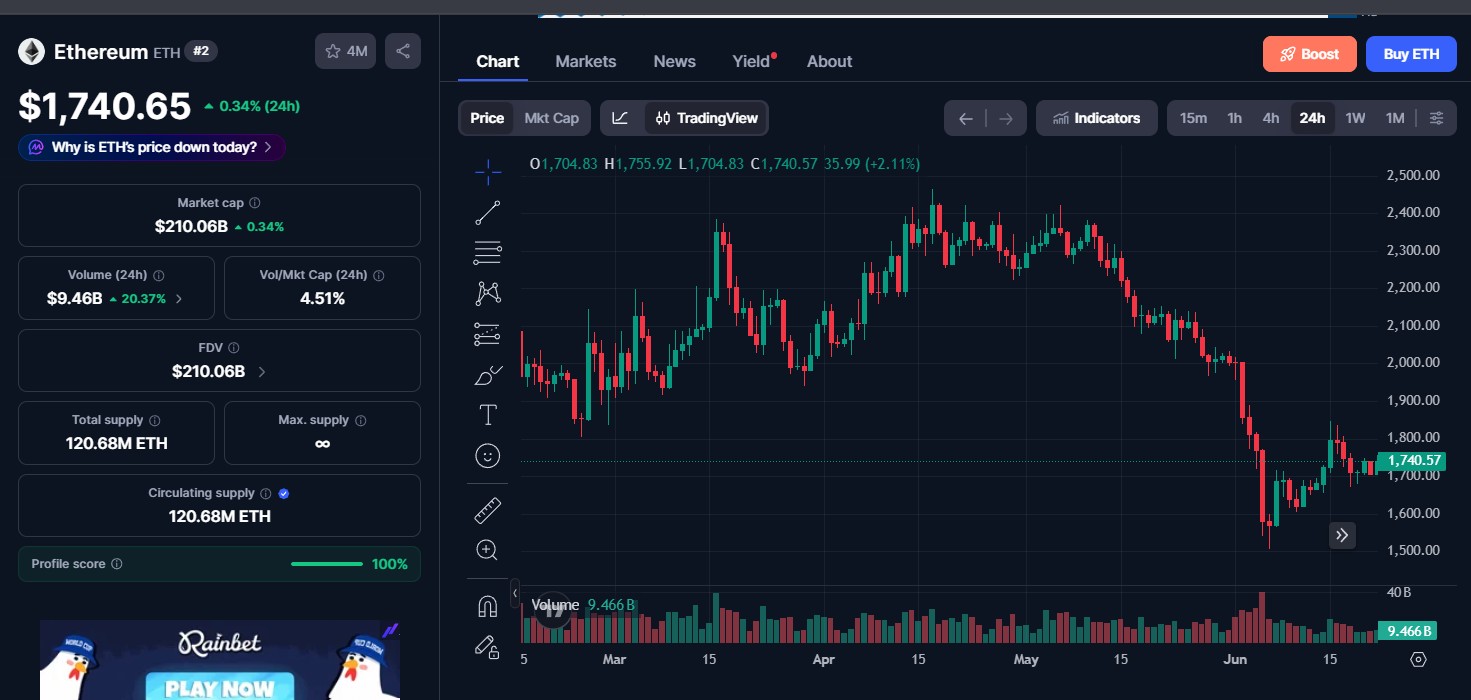Show Profile score info tooltip icon
The image size is (1471, 700).
117,564
